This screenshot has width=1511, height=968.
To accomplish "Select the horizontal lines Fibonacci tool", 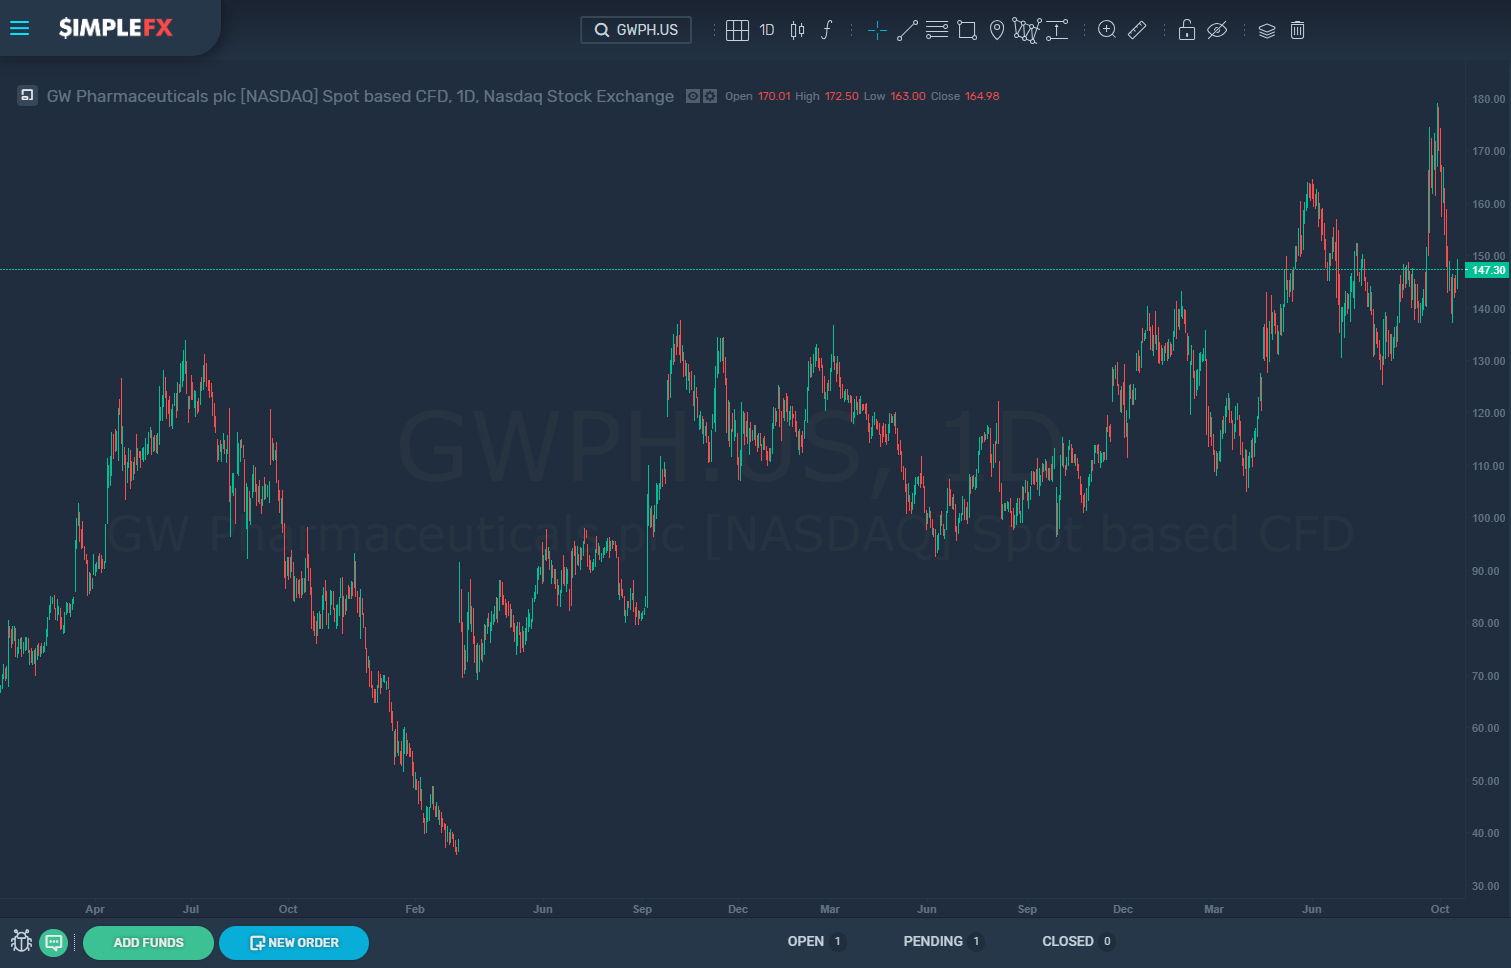I will click(x=937, y=30).
